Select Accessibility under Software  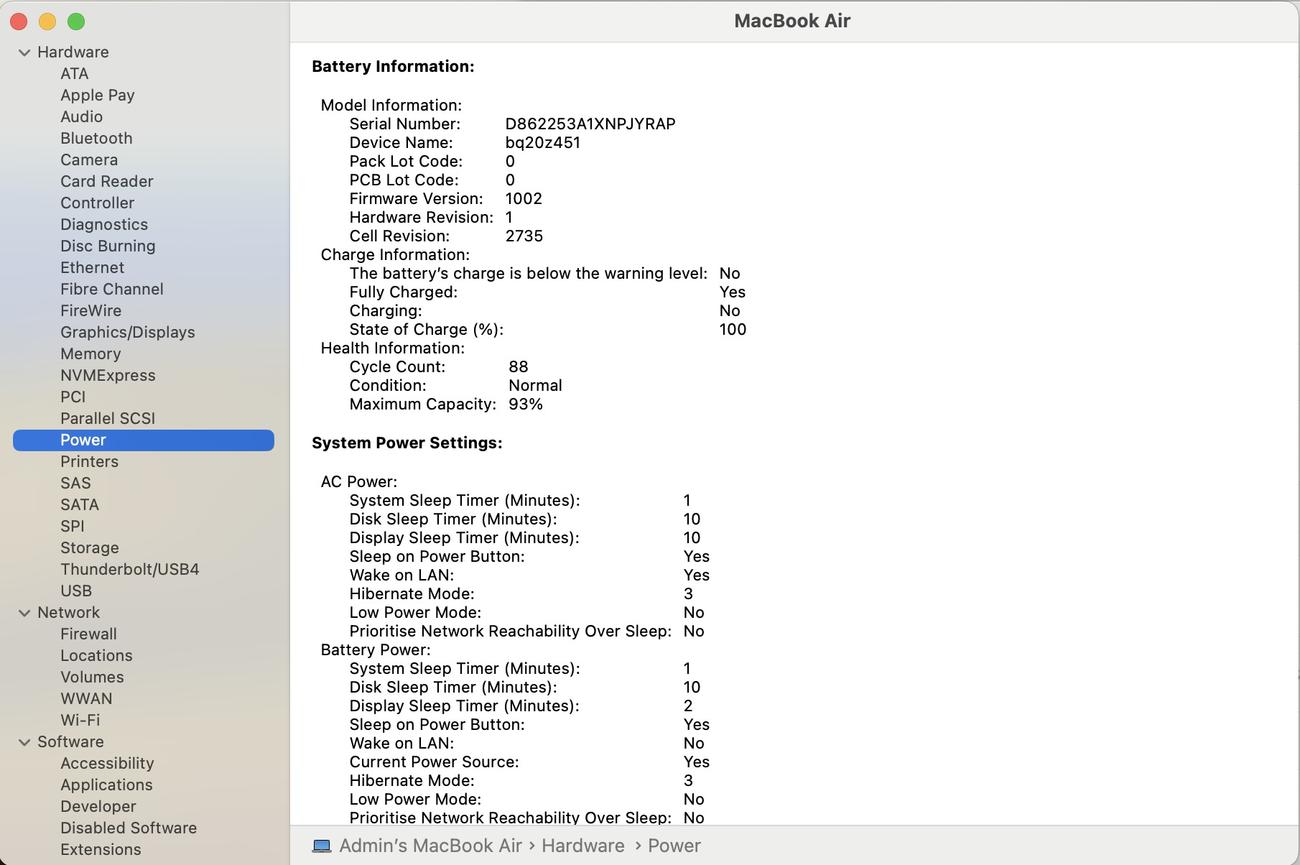click(x=107, y=763)
